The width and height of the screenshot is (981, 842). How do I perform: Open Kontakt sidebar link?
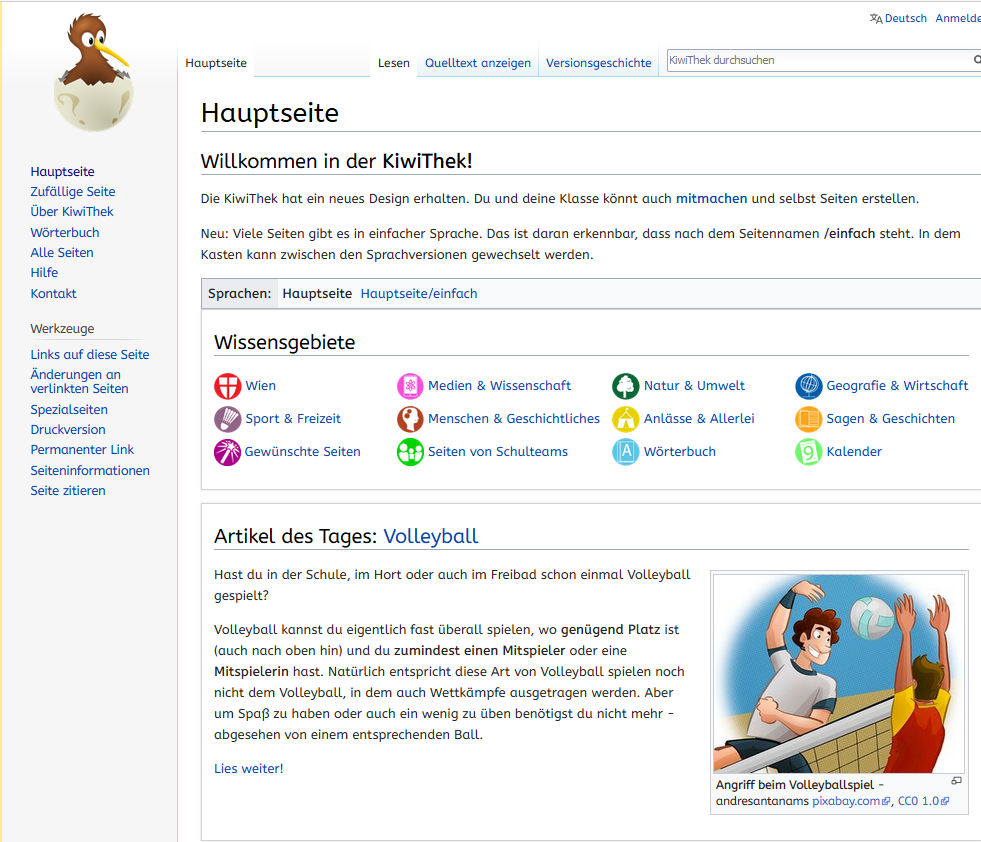click(53, 293)
